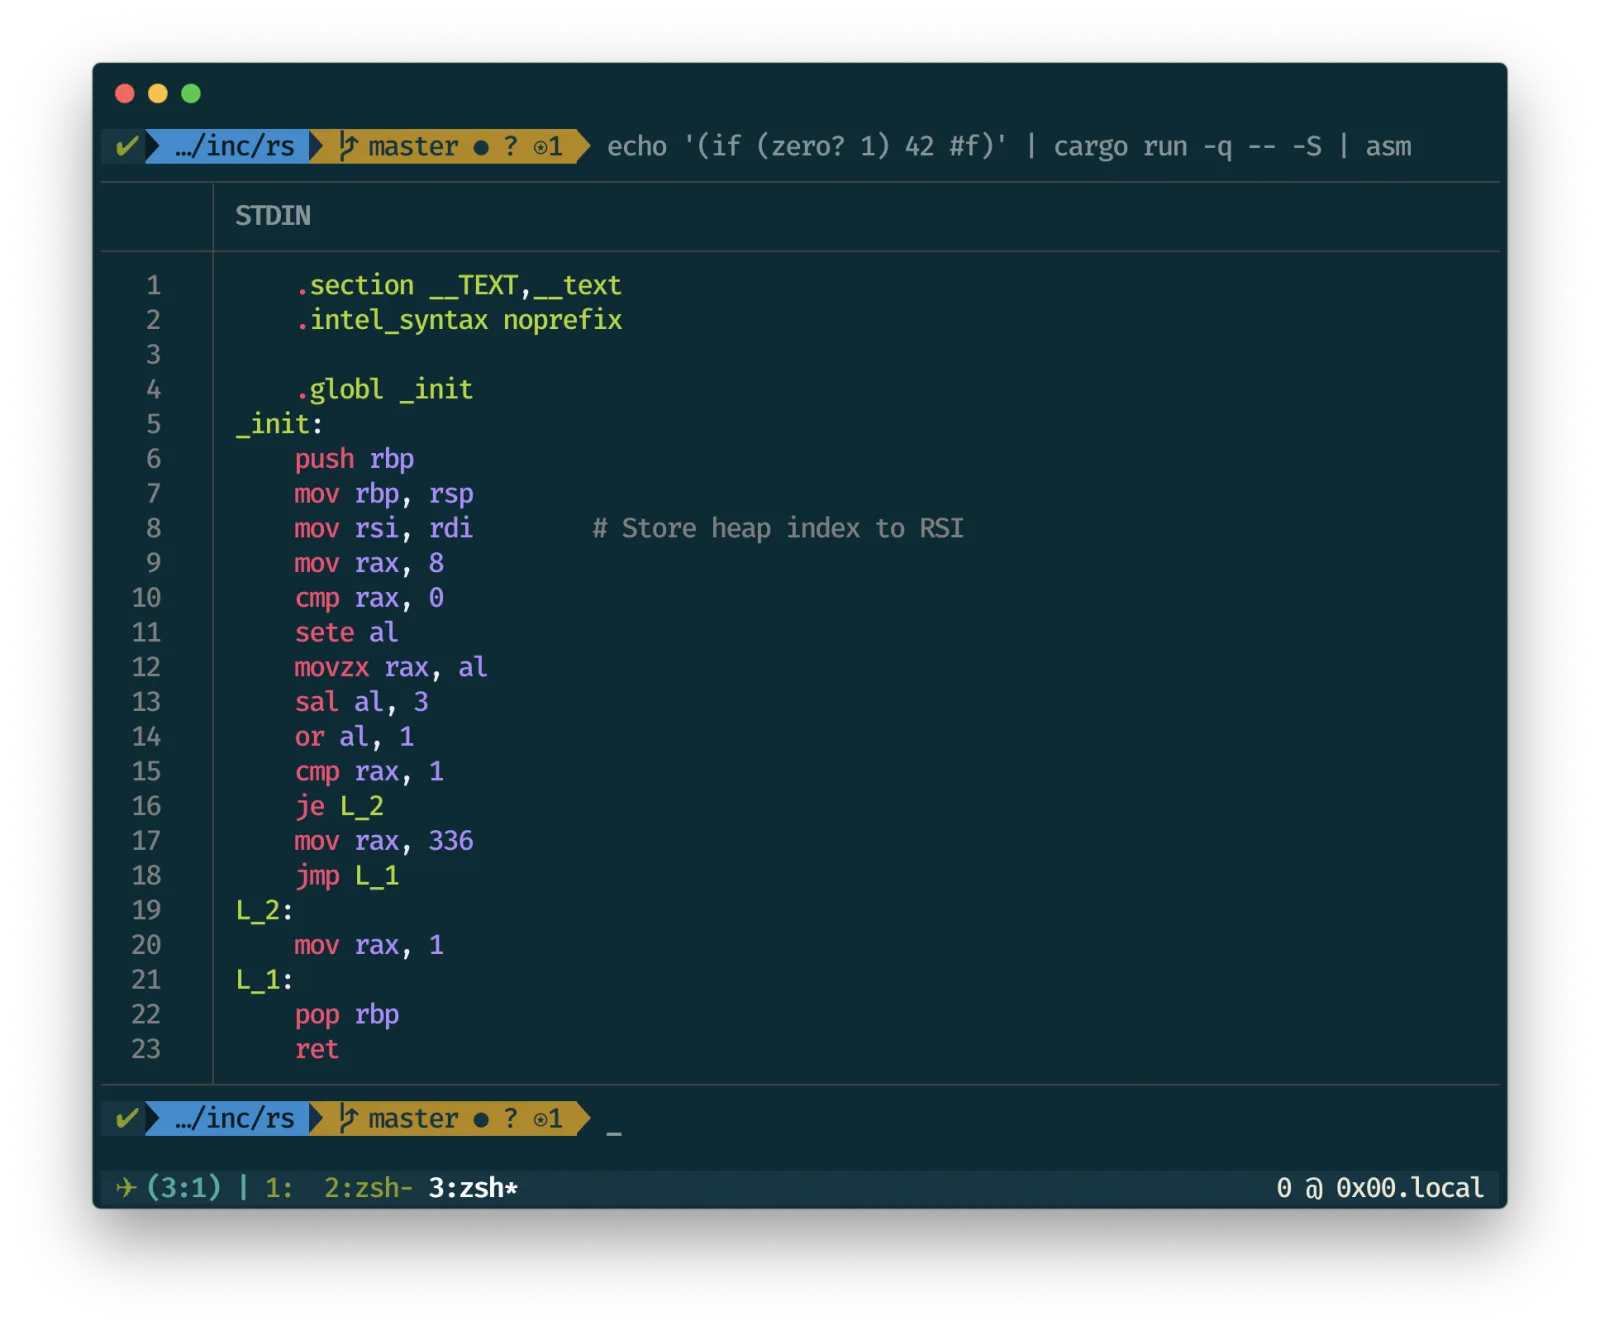Select the tmux window '2:zsh-'

[368, 1187]
